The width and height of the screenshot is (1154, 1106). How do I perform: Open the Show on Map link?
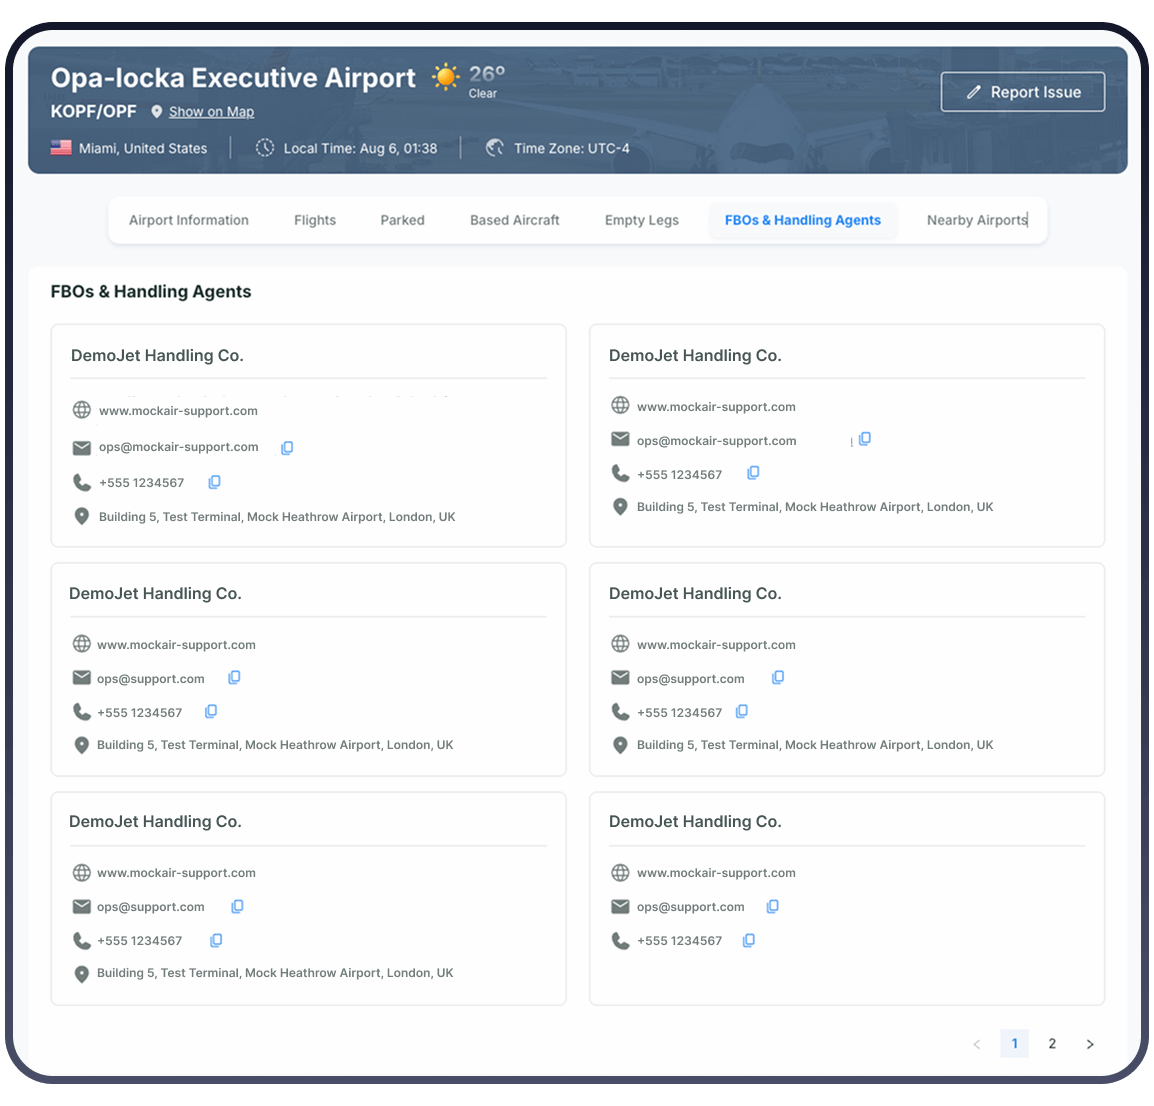tap(211, 112)
